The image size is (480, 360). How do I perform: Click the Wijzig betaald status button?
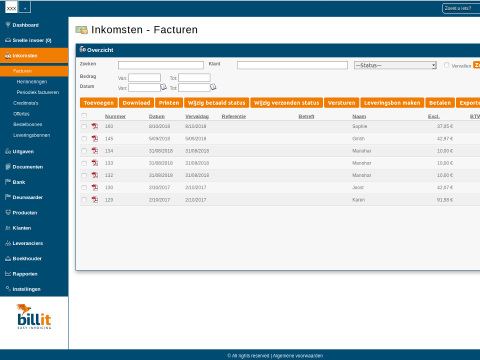pos(217,103)
